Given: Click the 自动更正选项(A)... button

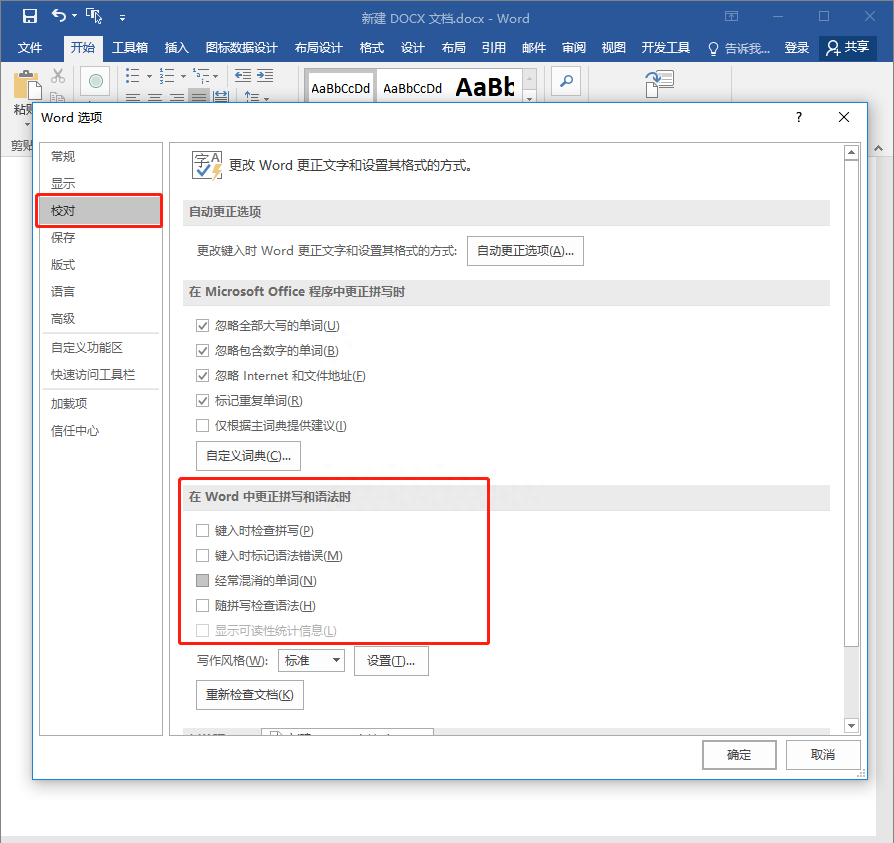Looking at the screenshot, I should point(525,251).
